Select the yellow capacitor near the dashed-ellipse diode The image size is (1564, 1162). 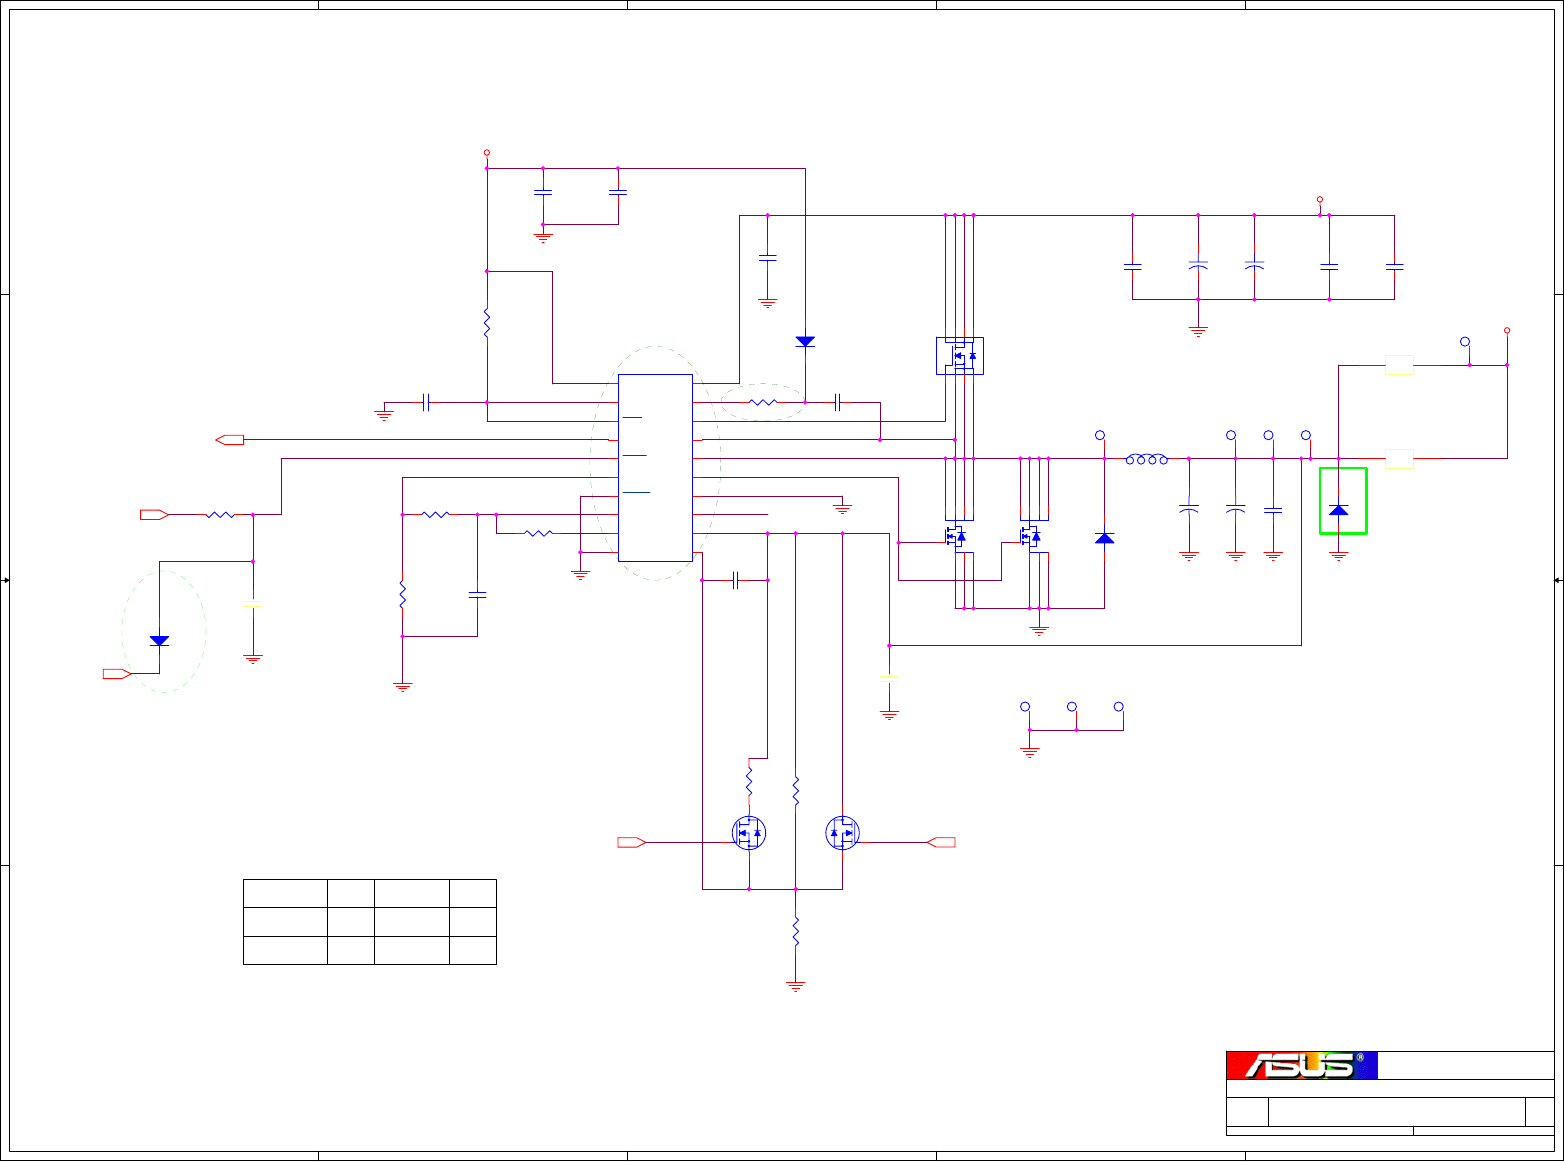click(253, 605)
